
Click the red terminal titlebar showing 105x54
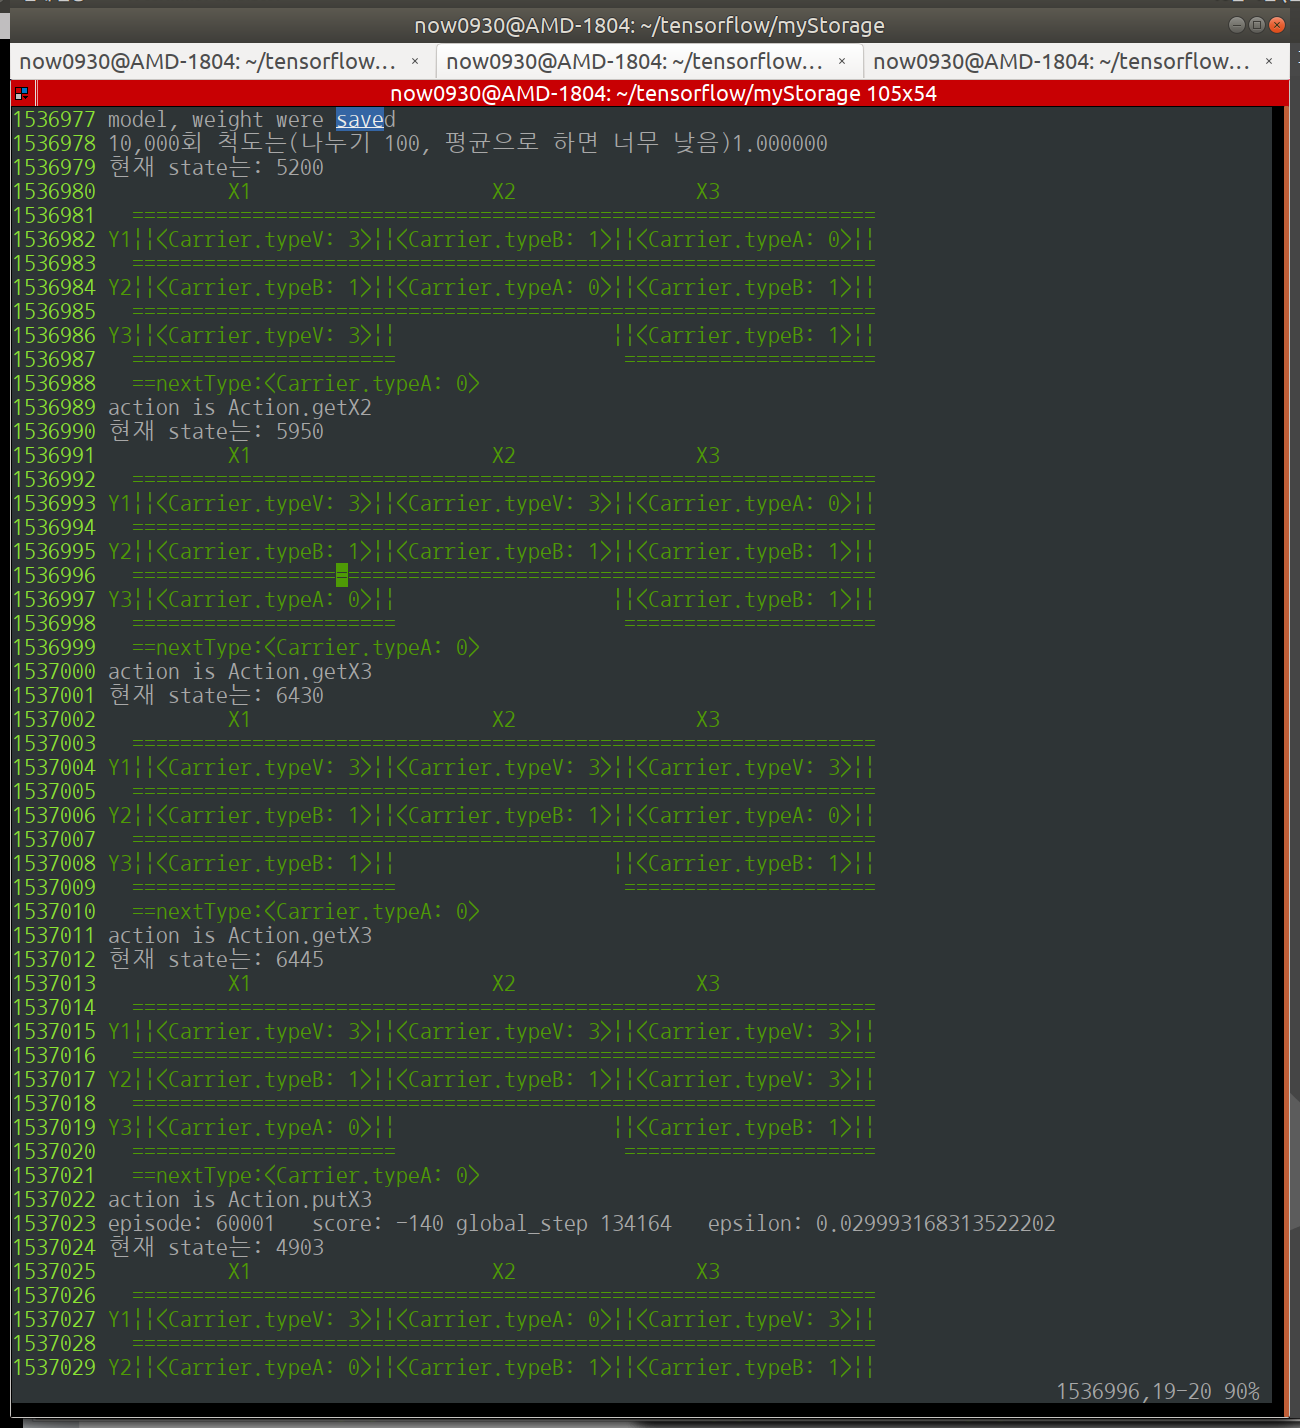pos(662,94)
